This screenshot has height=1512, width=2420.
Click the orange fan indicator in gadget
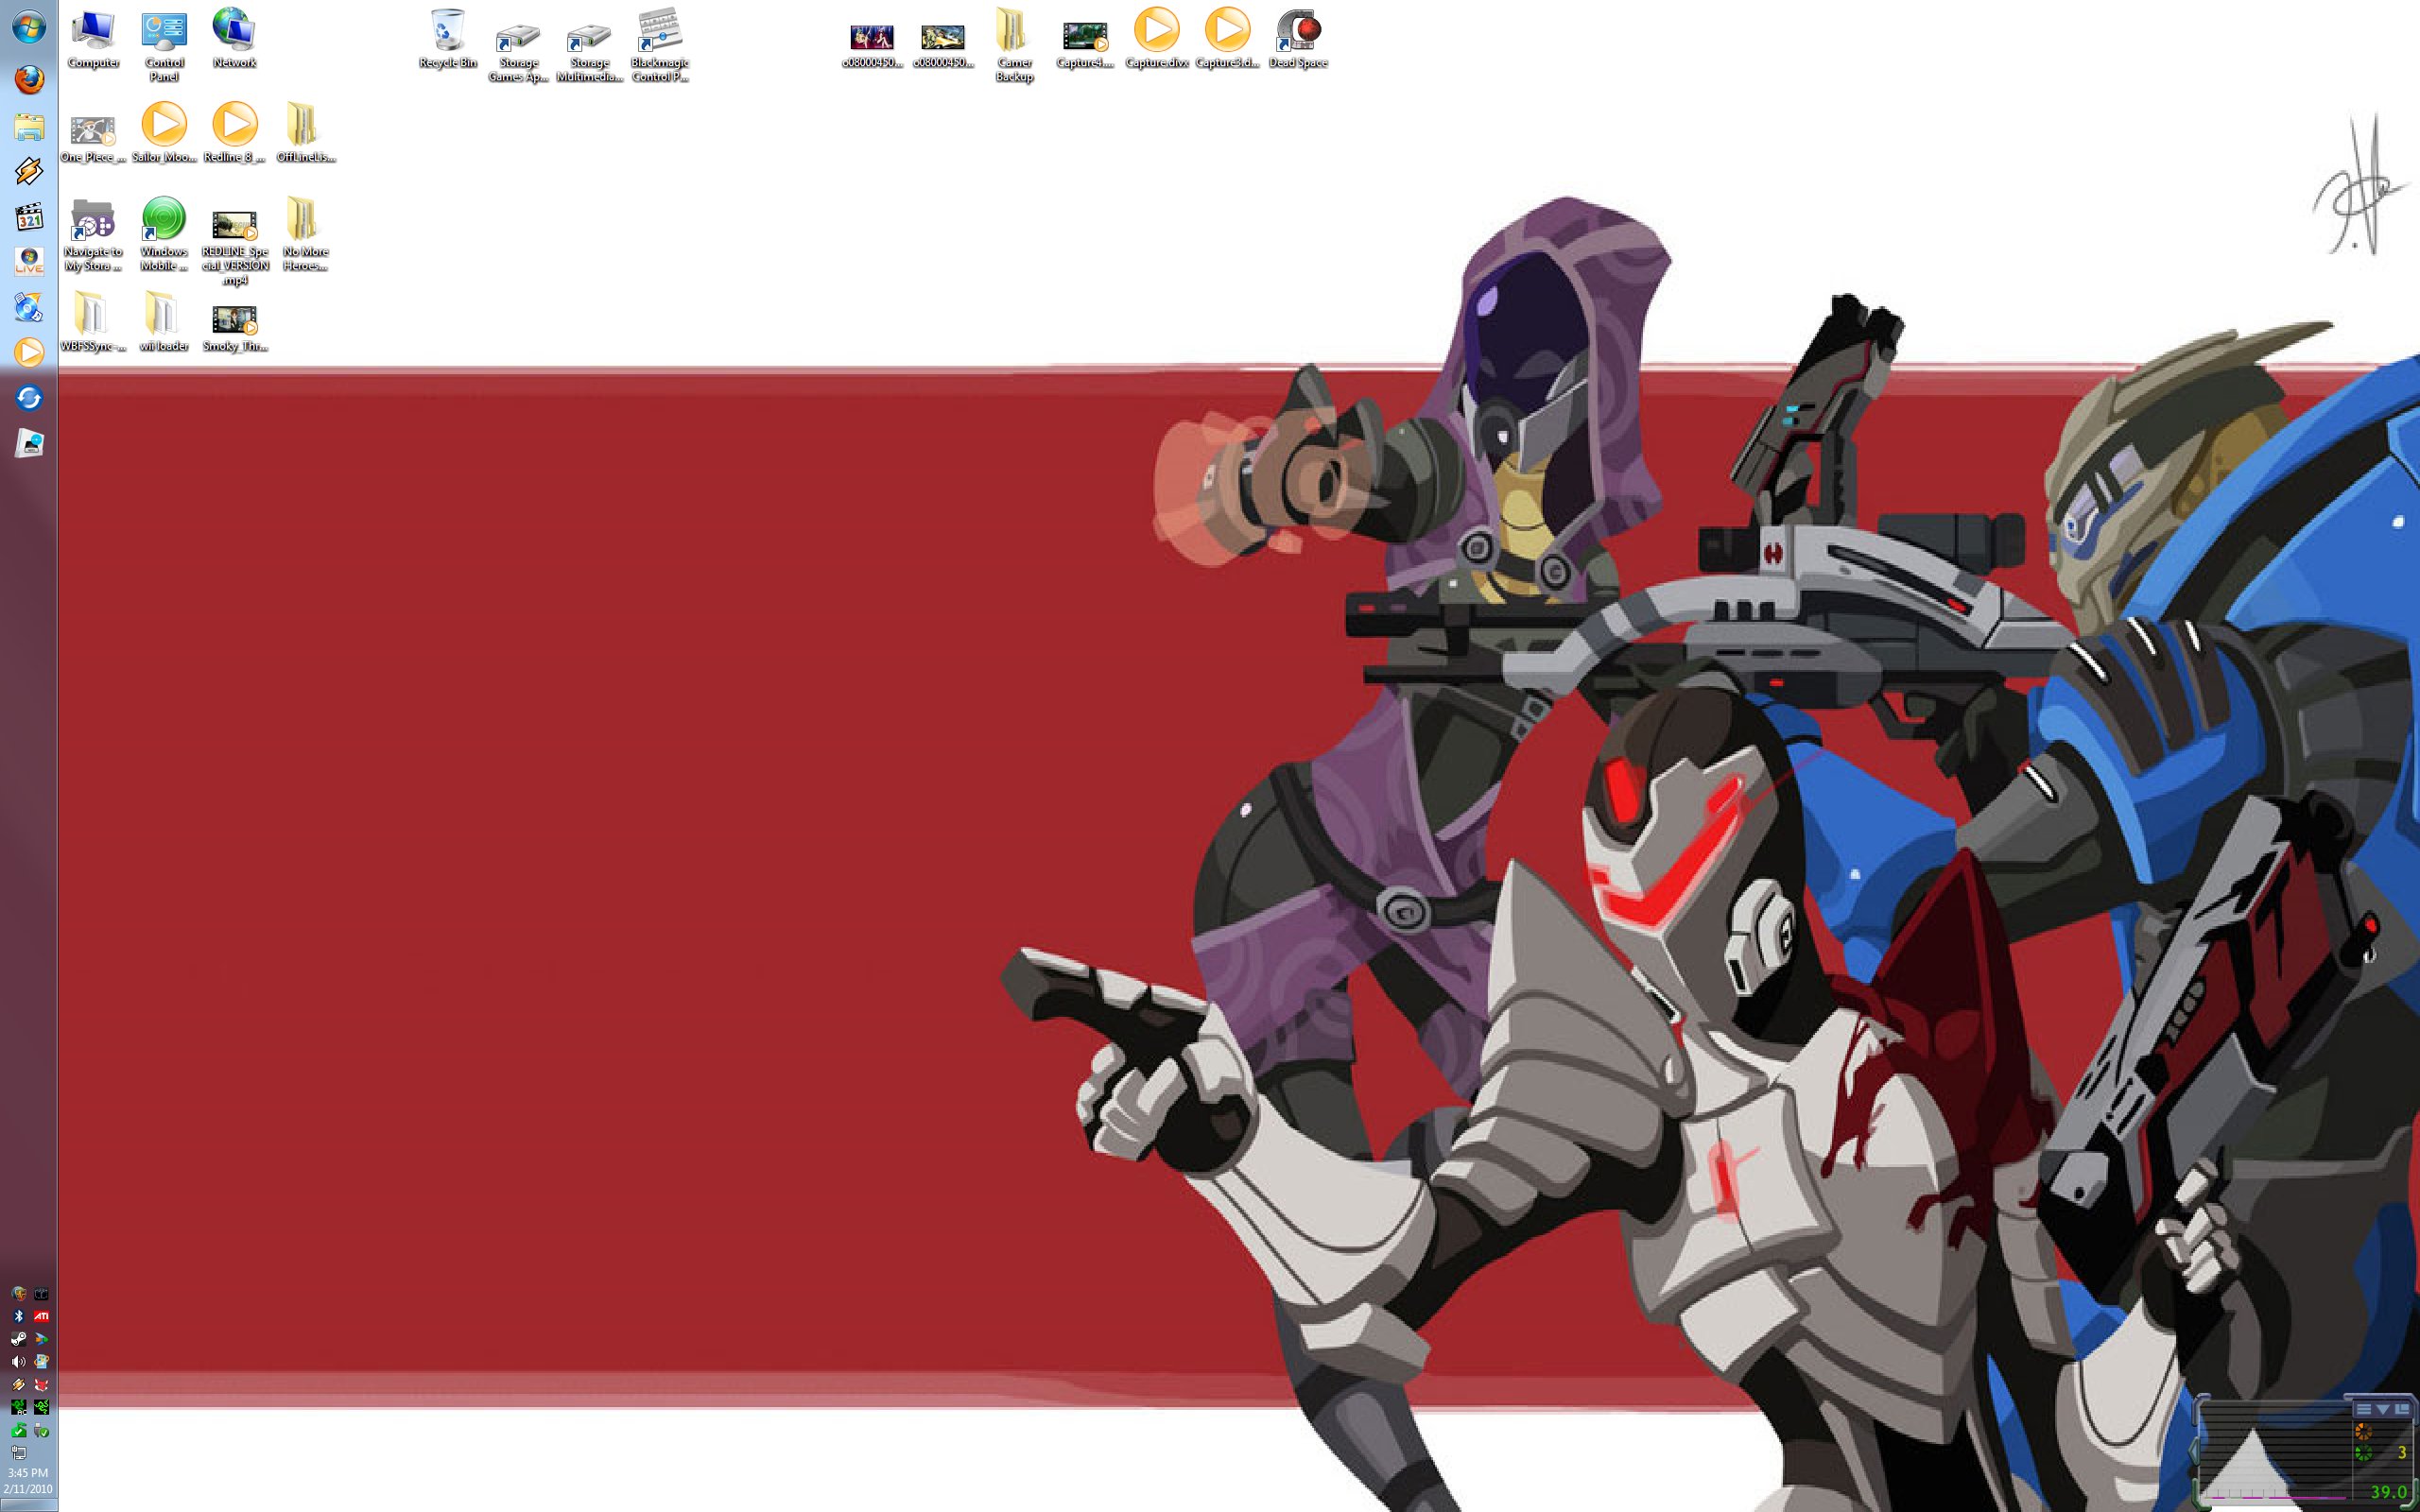pos(2364,1433)
